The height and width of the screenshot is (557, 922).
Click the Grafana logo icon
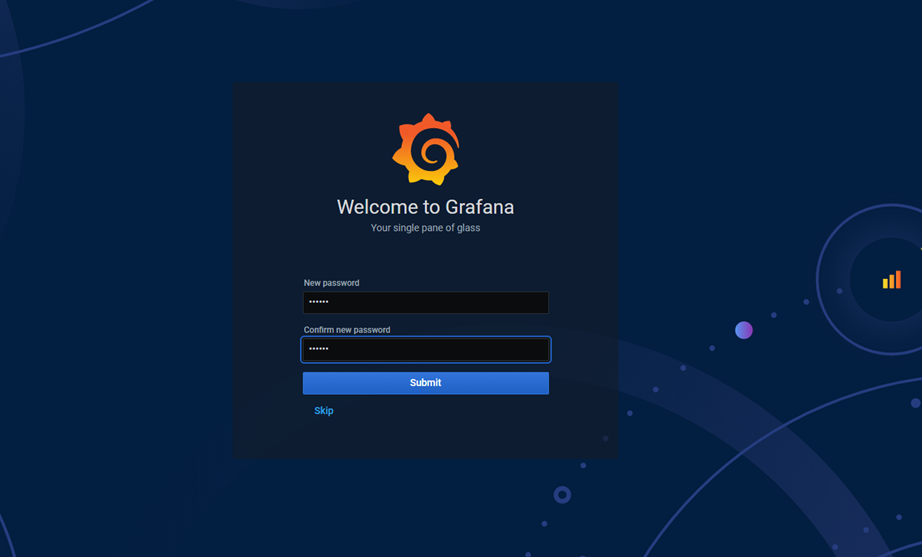[426, 149]
